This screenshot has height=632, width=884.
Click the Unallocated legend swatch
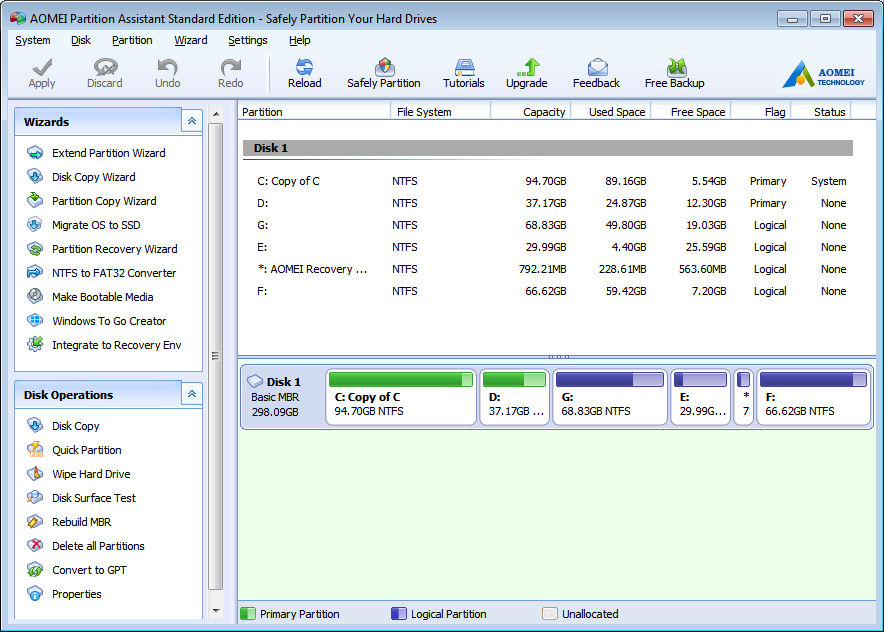(x=550, y=613)
